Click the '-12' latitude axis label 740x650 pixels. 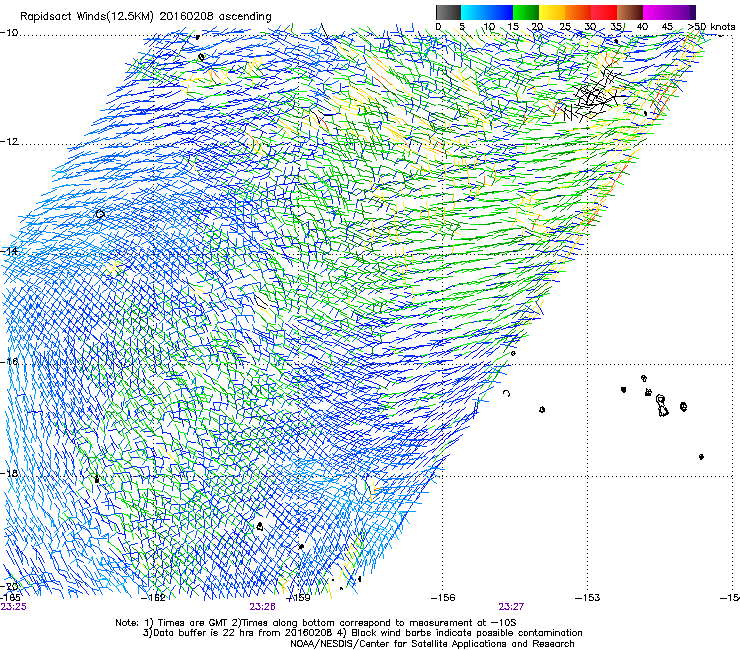(9, 142)
